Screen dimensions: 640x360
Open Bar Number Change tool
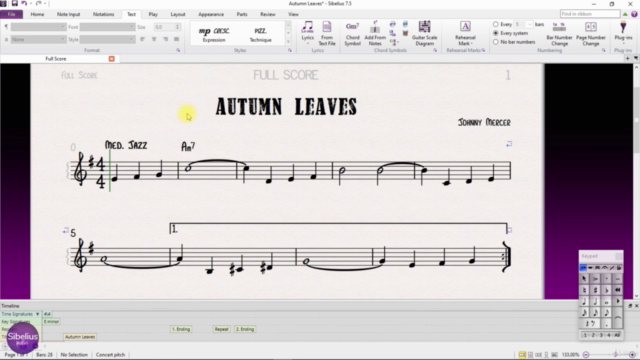[x=559, y=33]
